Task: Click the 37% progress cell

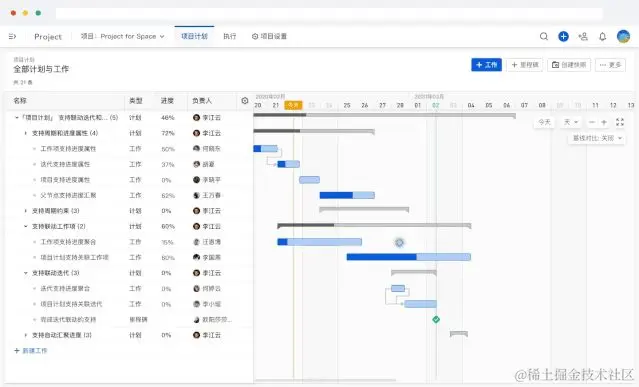Action: [167, 164]
